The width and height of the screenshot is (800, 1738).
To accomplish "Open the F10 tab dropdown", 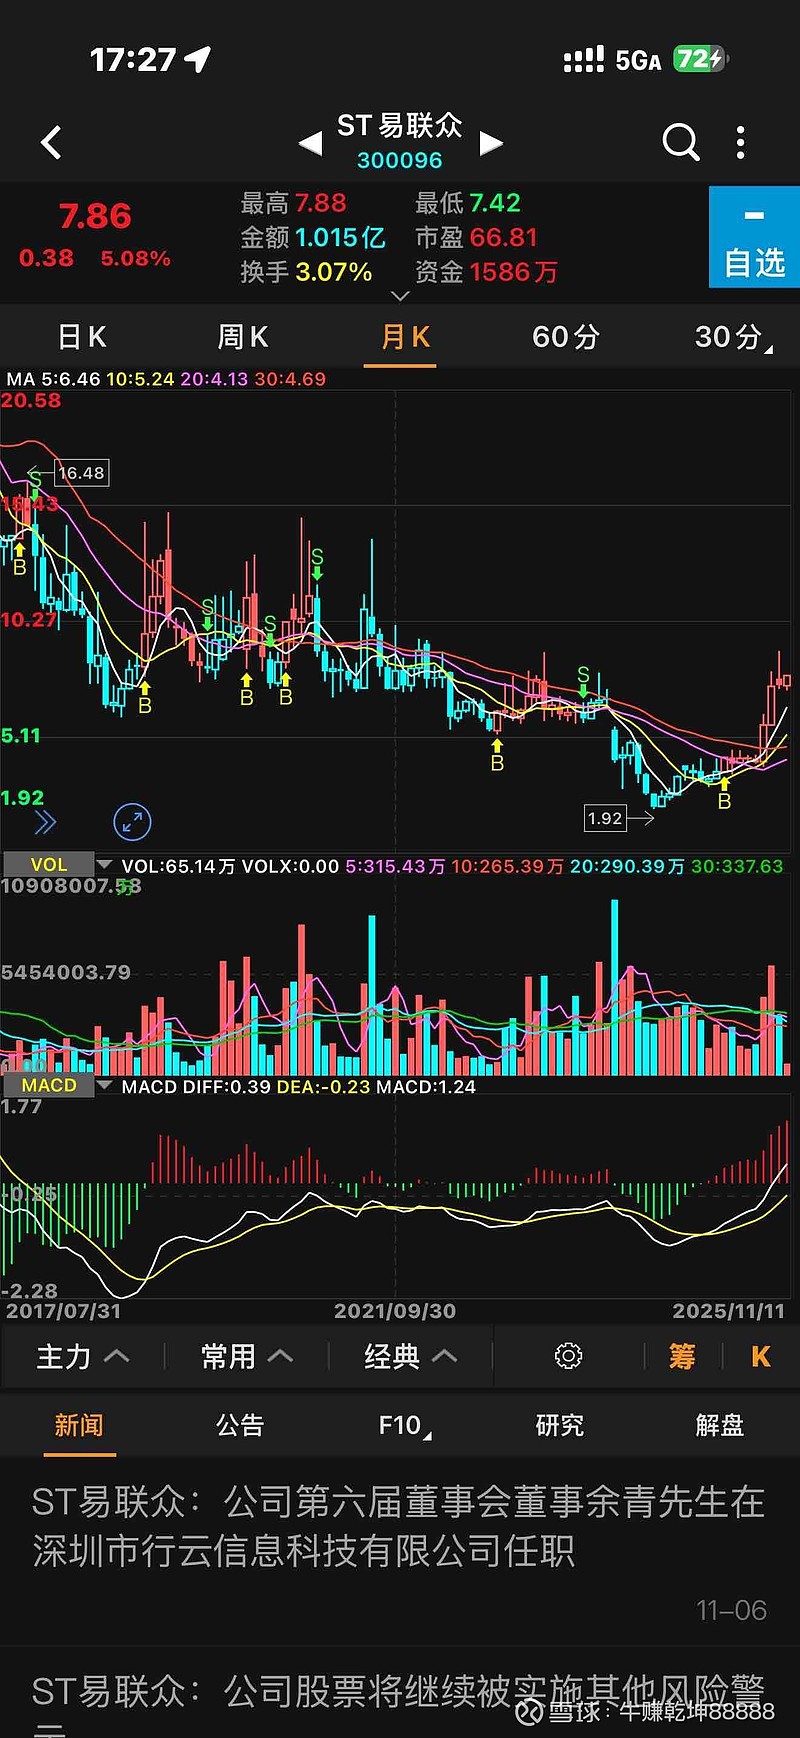I will 404,1425.
